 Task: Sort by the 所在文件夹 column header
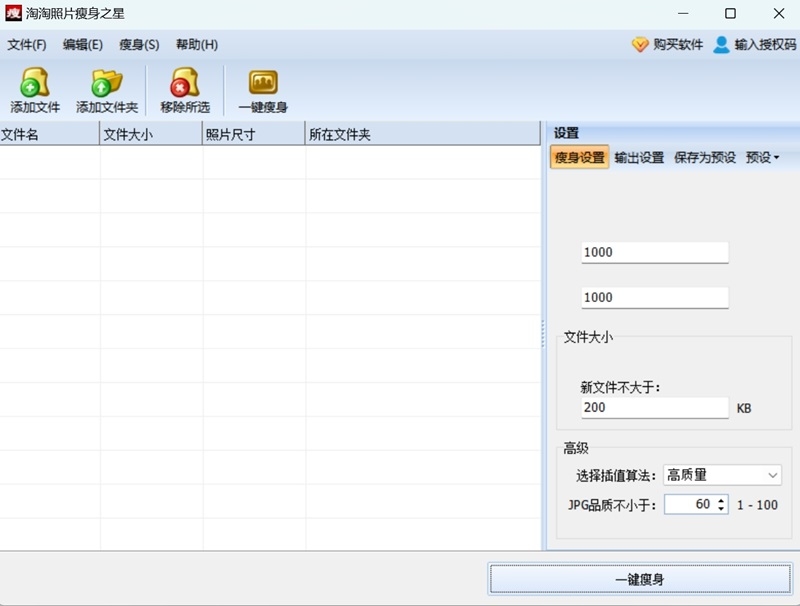click(x=422, y=134)
